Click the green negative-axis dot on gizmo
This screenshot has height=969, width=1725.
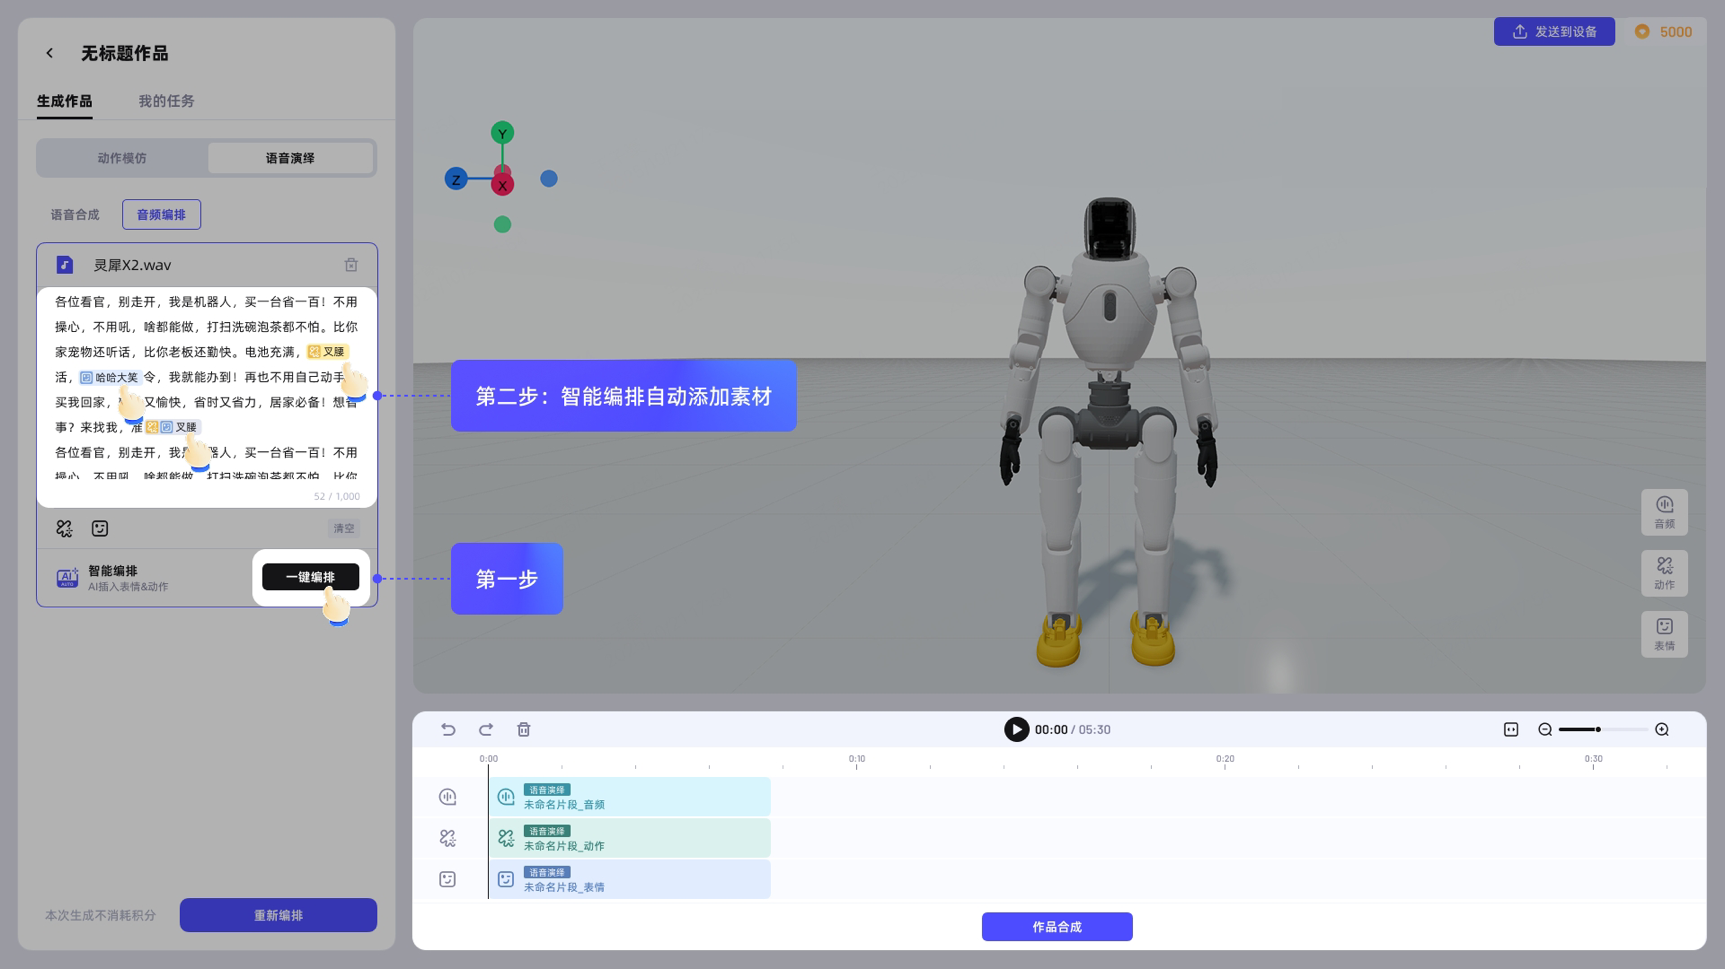pos(502,225)
